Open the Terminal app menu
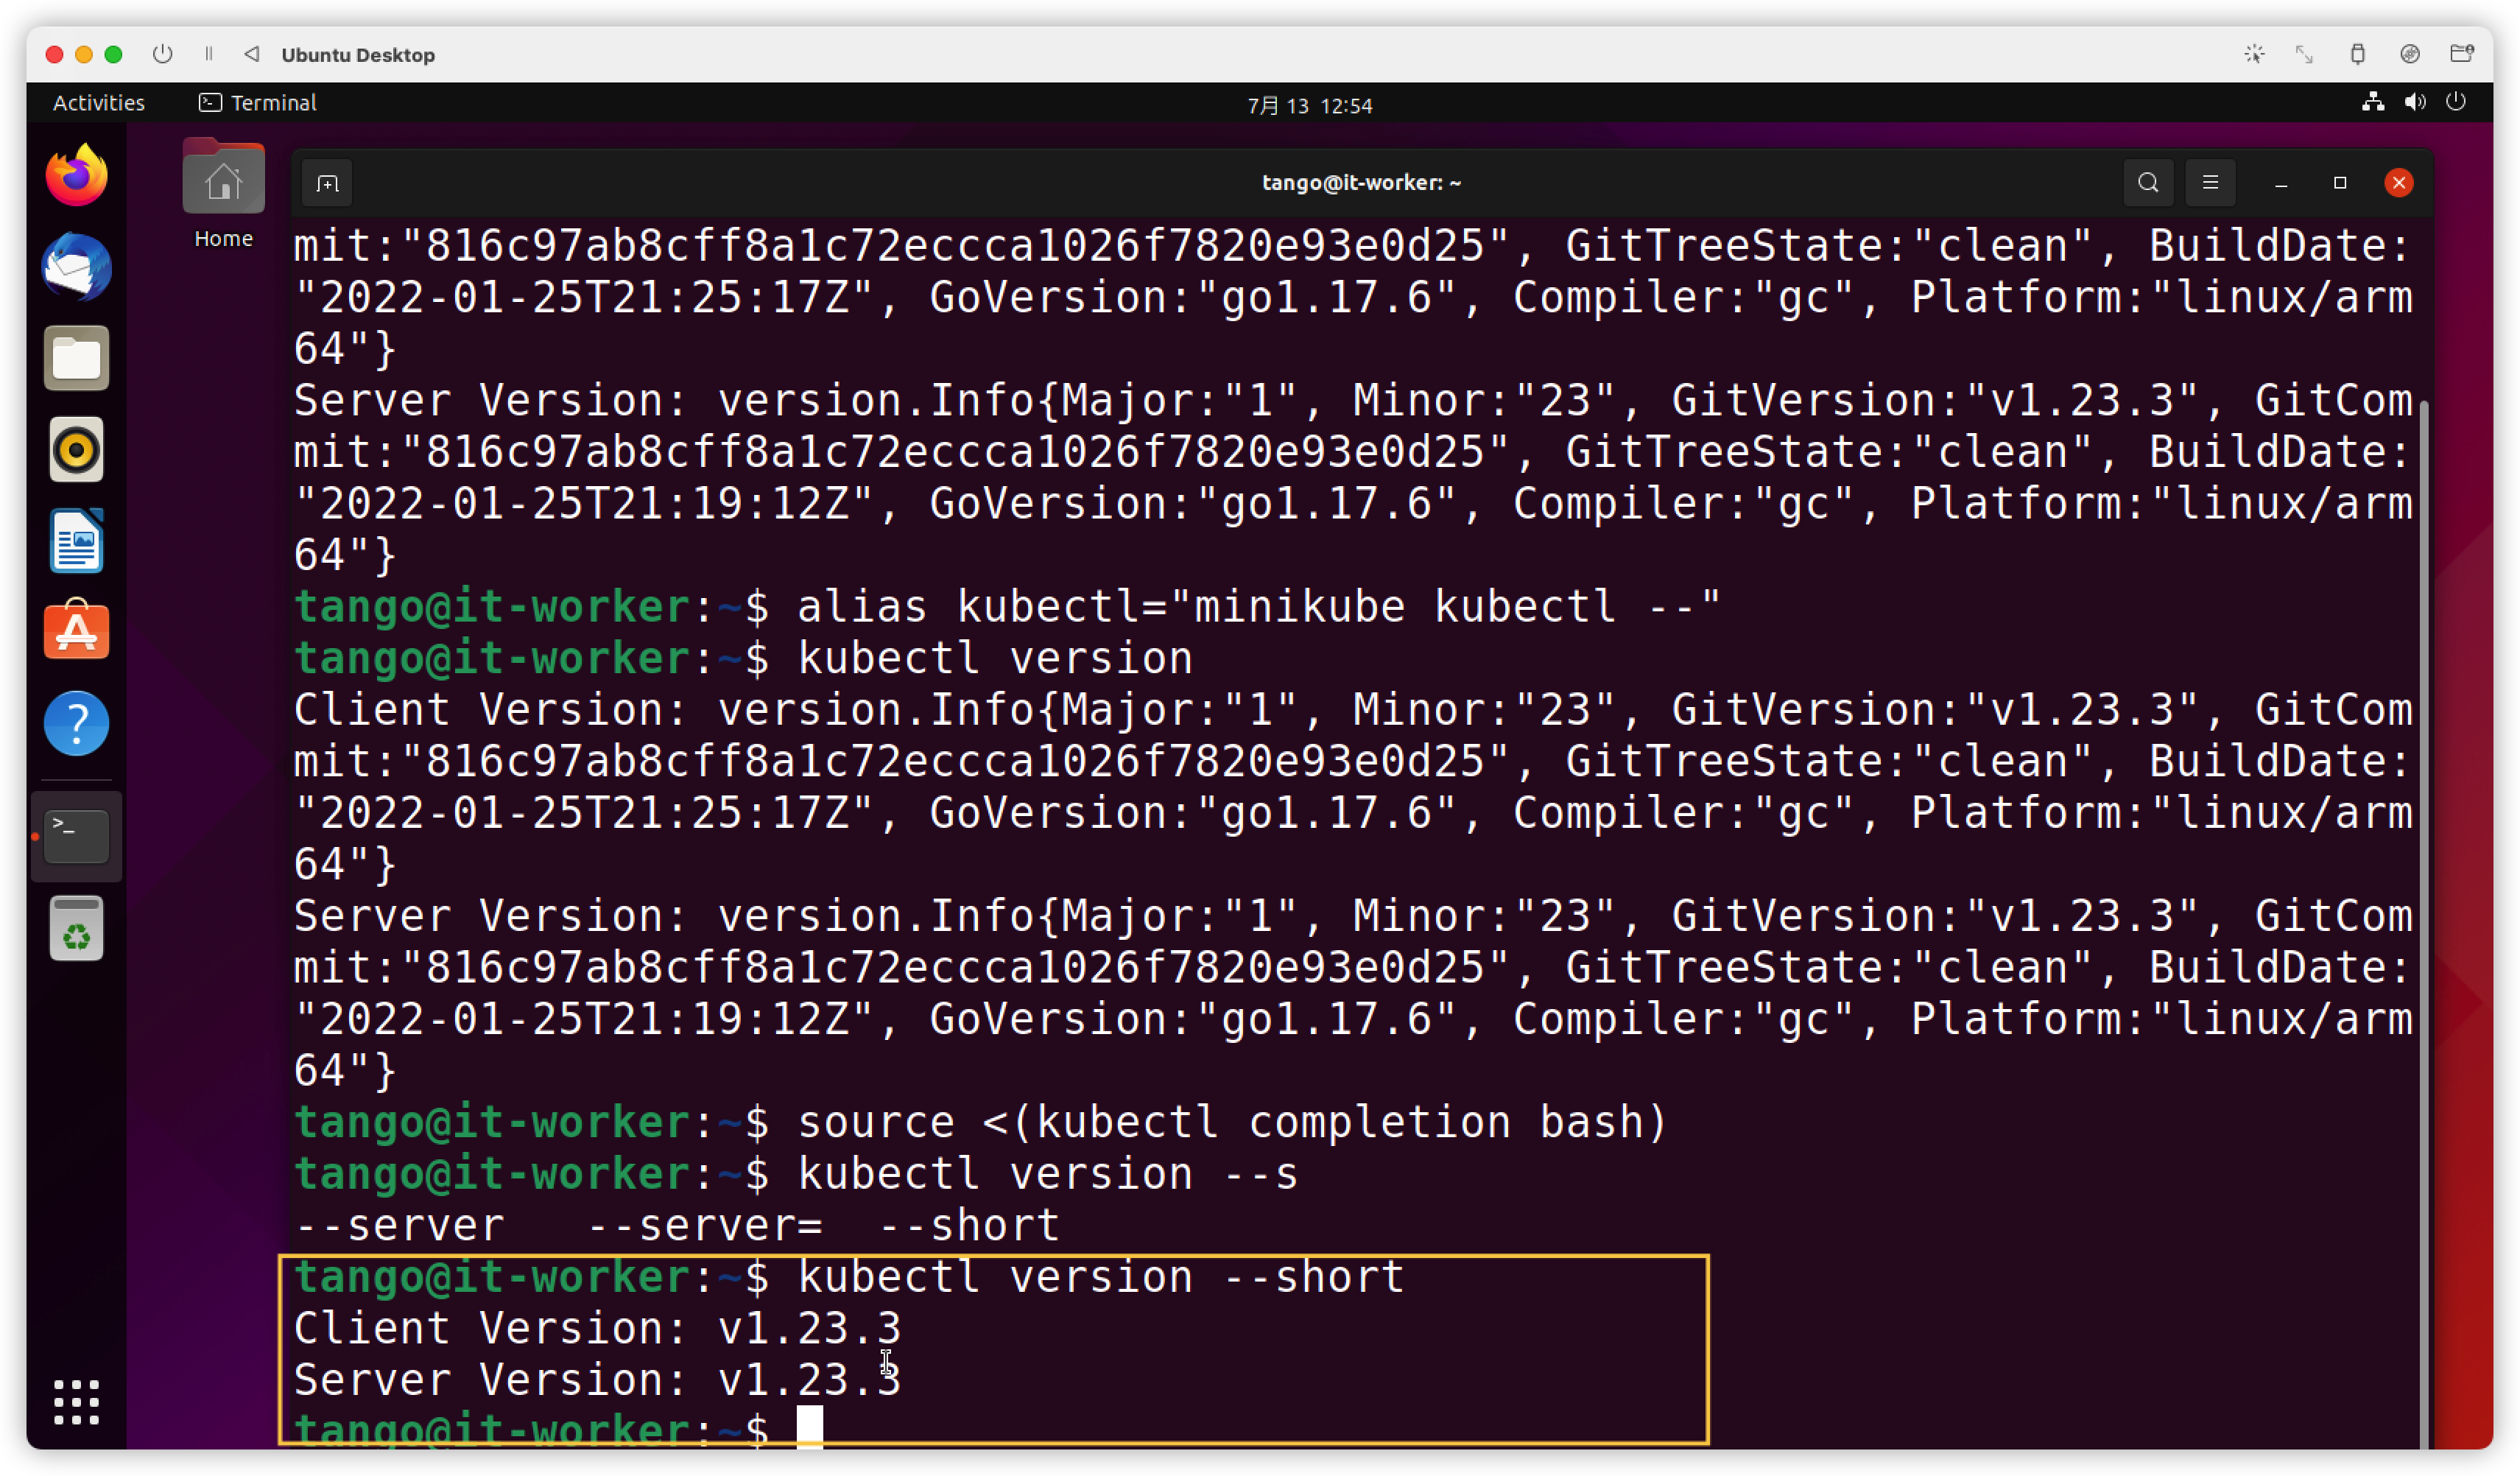Image resolution: width=2520 pixels, height=1476 pixels. (258, 103)
